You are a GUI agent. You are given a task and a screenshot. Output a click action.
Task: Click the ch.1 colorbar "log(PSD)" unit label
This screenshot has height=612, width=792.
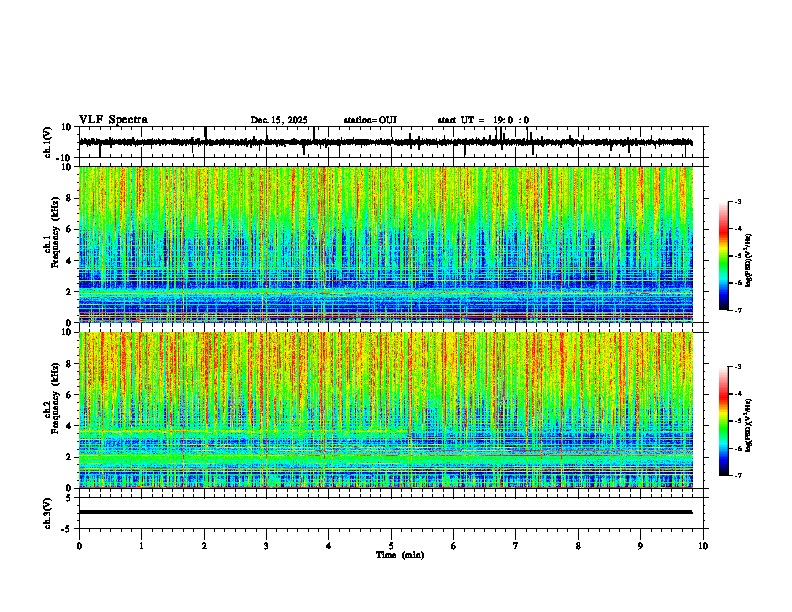[749, 260]
